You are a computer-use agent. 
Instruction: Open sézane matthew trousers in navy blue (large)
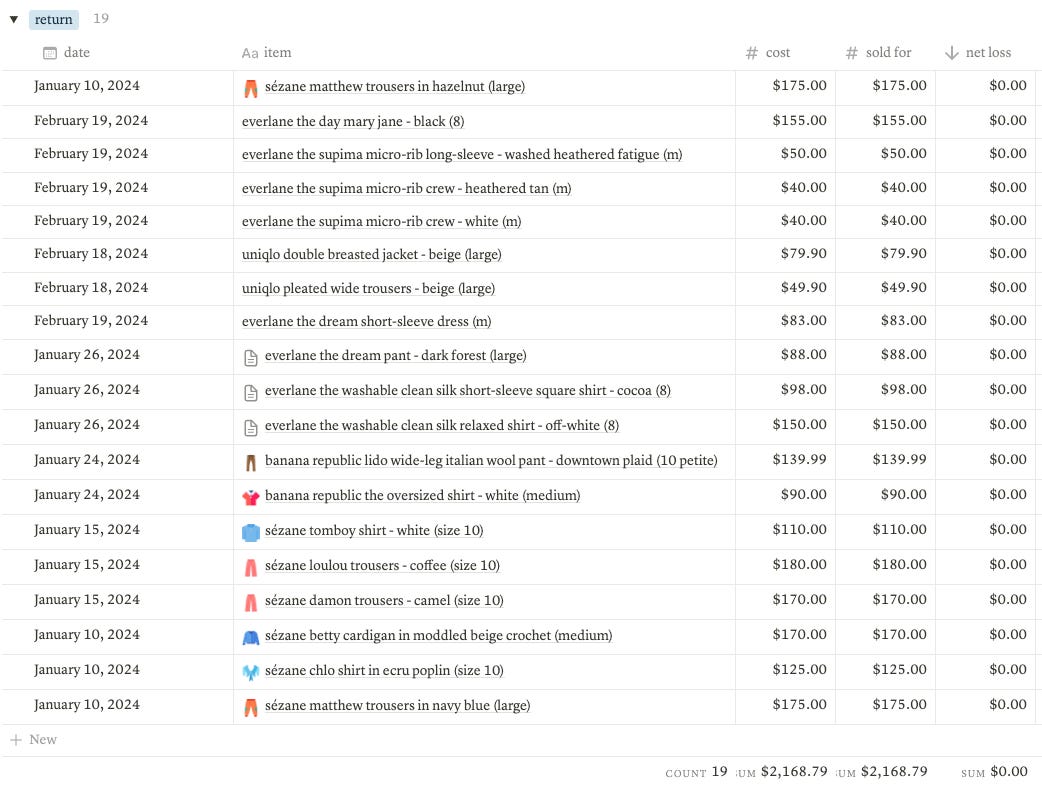pyautogui.click(x=397, y=706)
